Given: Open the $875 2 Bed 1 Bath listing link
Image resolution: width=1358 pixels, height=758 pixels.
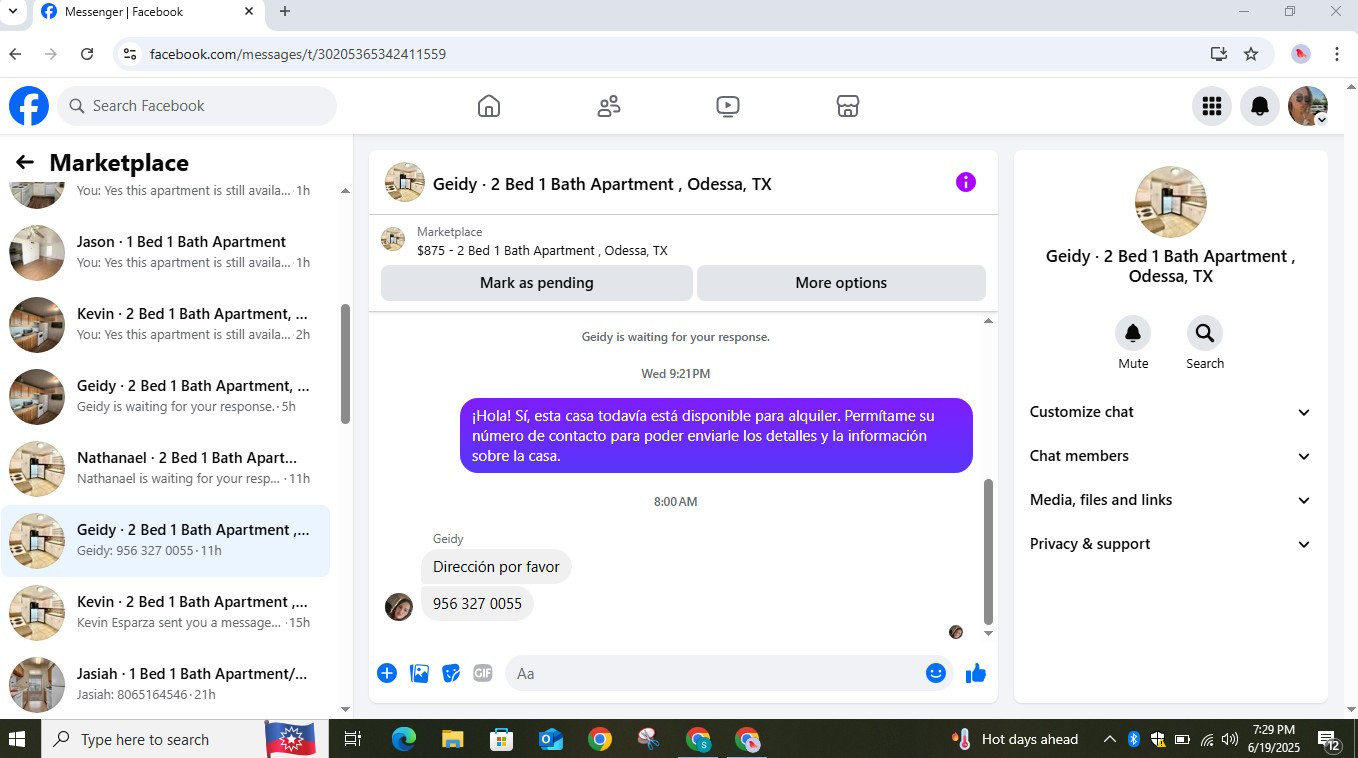Looking at the screenshot, I should pos(542,251).
